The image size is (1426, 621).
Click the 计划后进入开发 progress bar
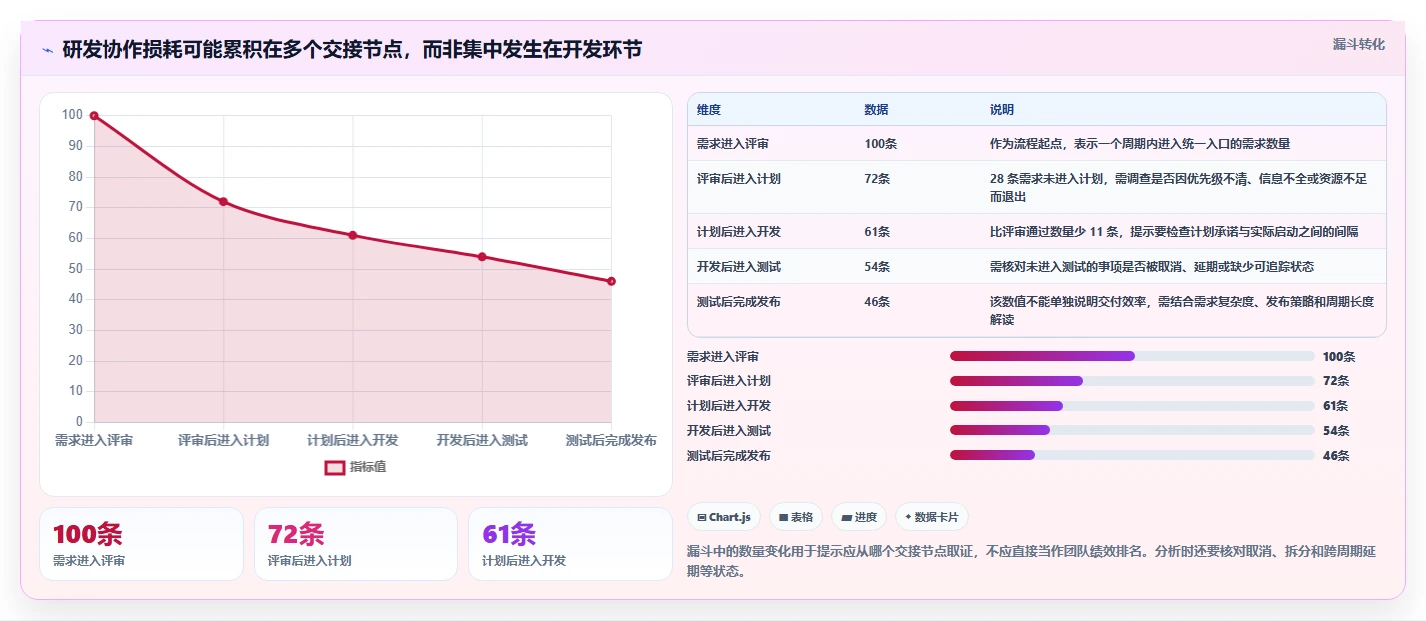pyautogui.click(x=1132, y=406)
